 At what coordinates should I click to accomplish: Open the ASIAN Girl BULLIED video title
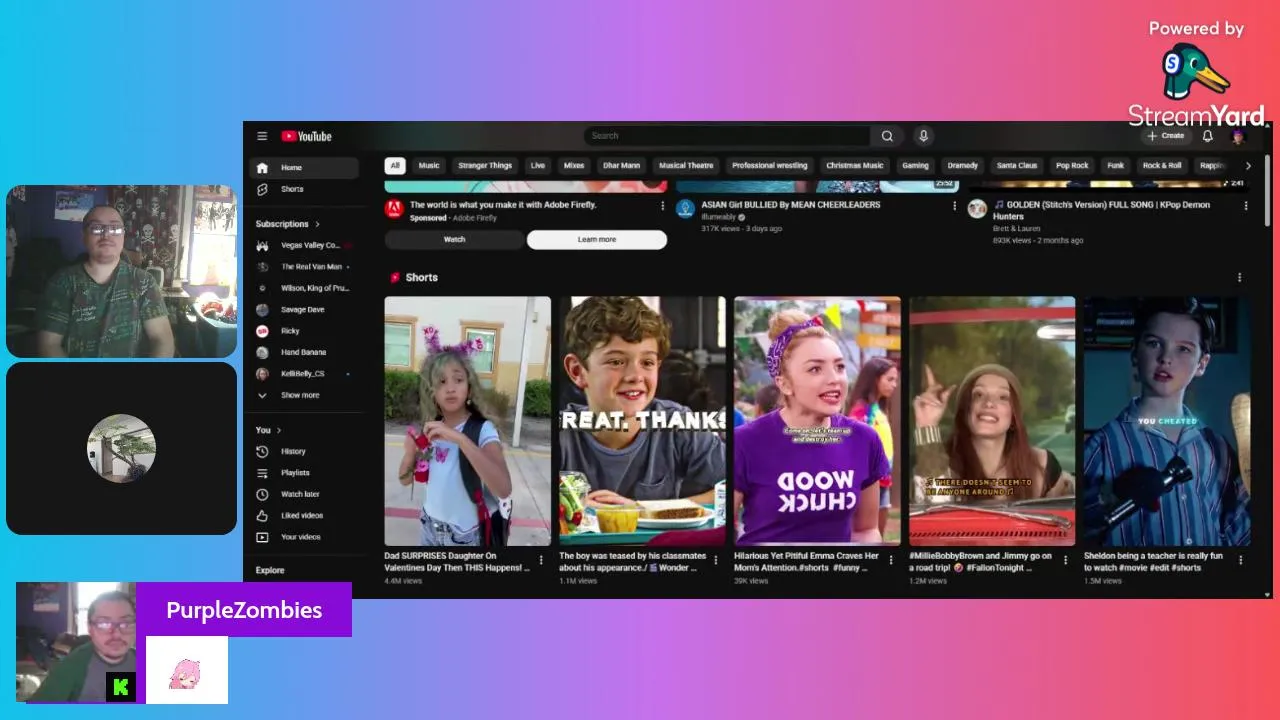click(791, 205)
